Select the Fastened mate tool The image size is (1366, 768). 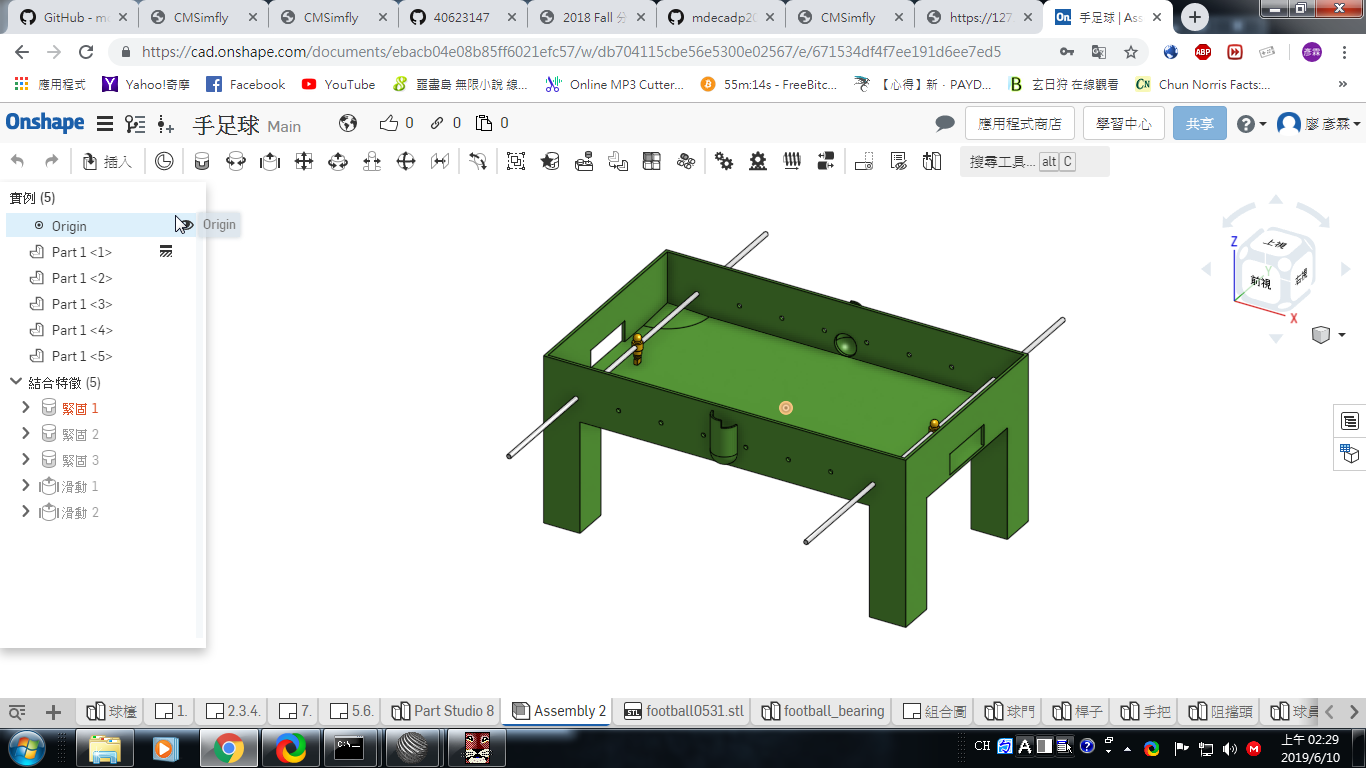[x=201, y=161]
